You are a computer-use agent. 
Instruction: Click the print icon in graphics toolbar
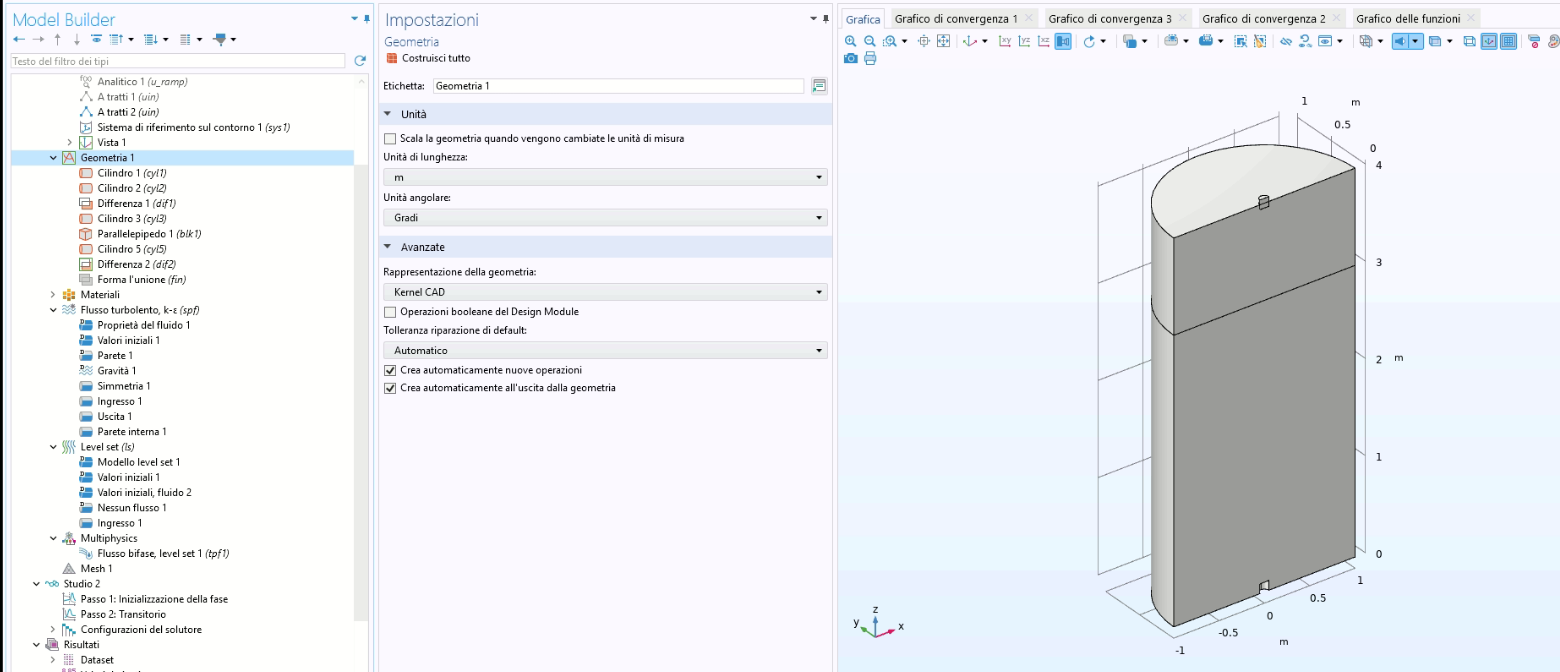870,59
